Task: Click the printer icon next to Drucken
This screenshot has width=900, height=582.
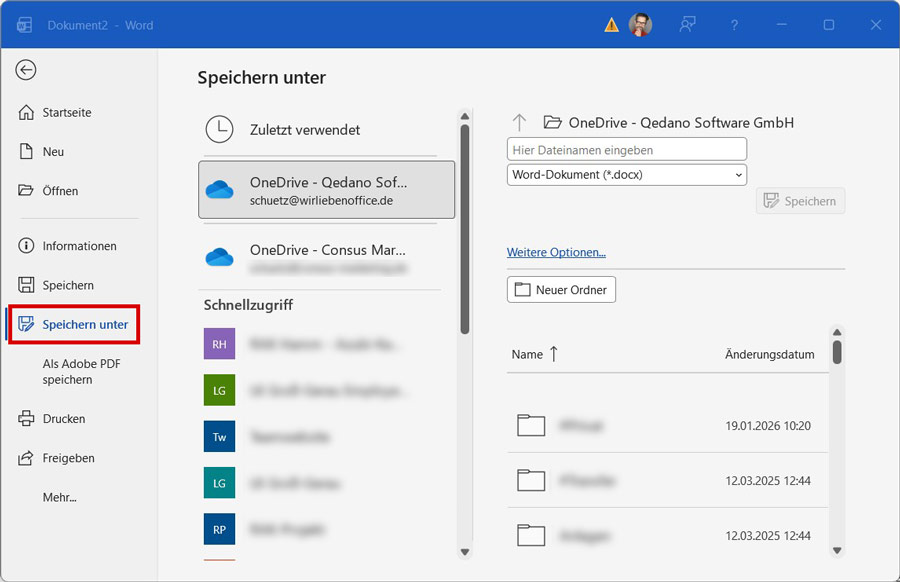Action: tap(26, 418)
